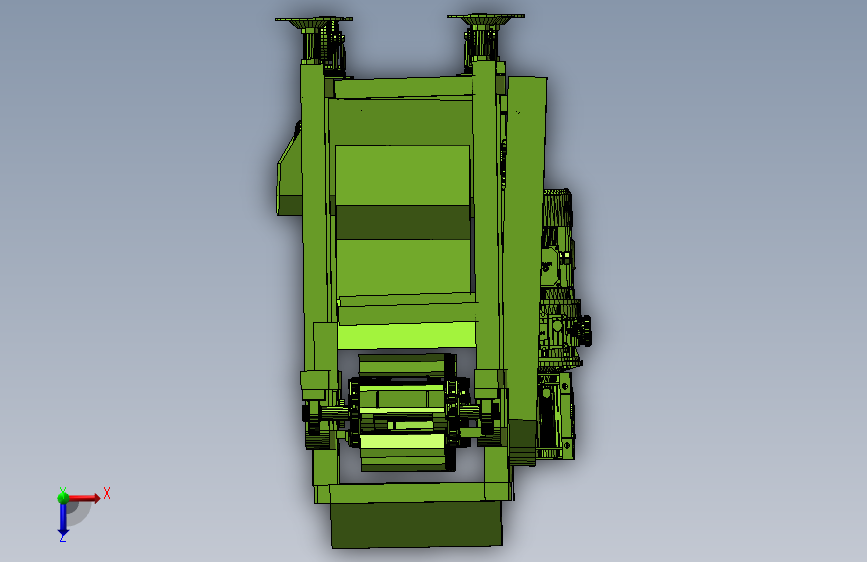Image resolution: width=867 pixels, height=562 pixels.
Task: Click the red "X" label of the triad
Action: click(107, 493)
